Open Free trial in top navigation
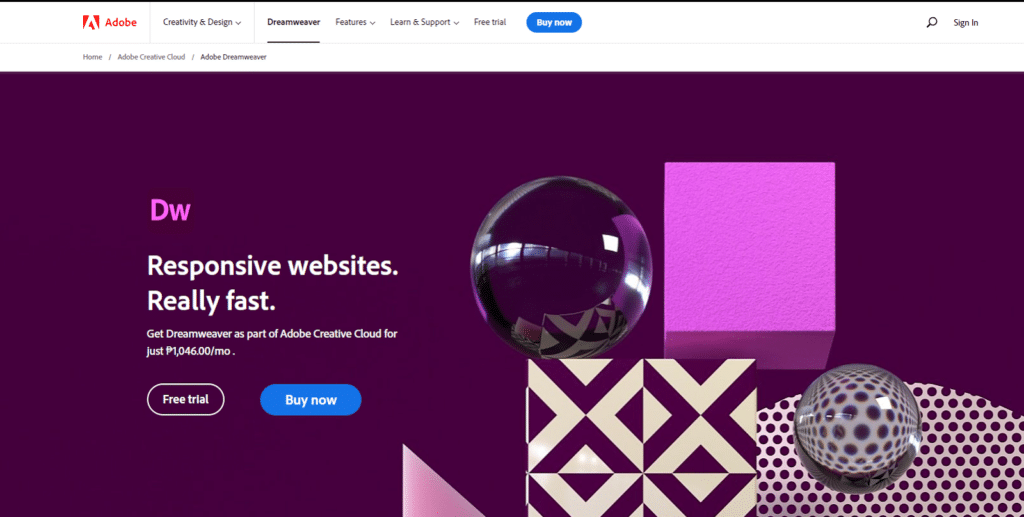 pos(490,22)
